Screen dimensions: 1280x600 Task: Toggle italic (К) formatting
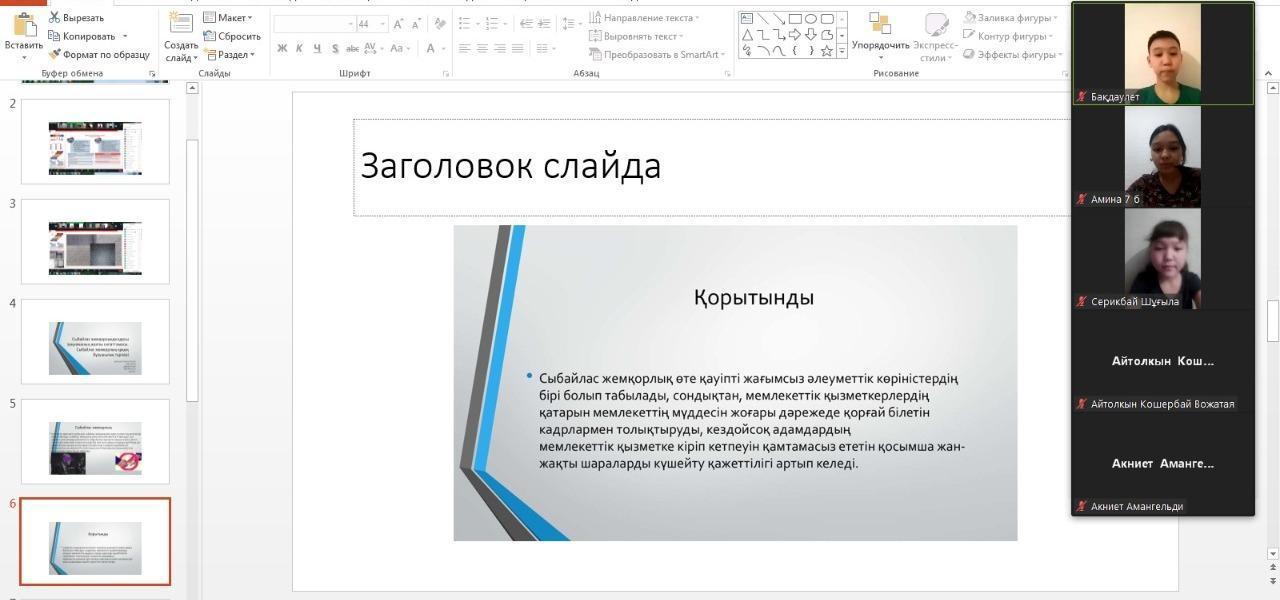300,48
